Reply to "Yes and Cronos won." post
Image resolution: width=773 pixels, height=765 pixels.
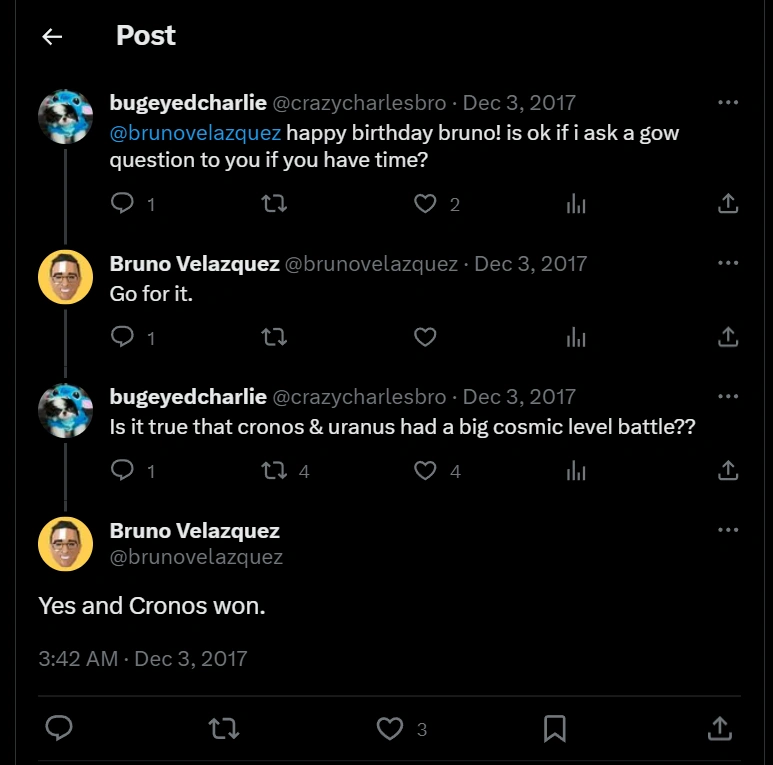(59, 729)
